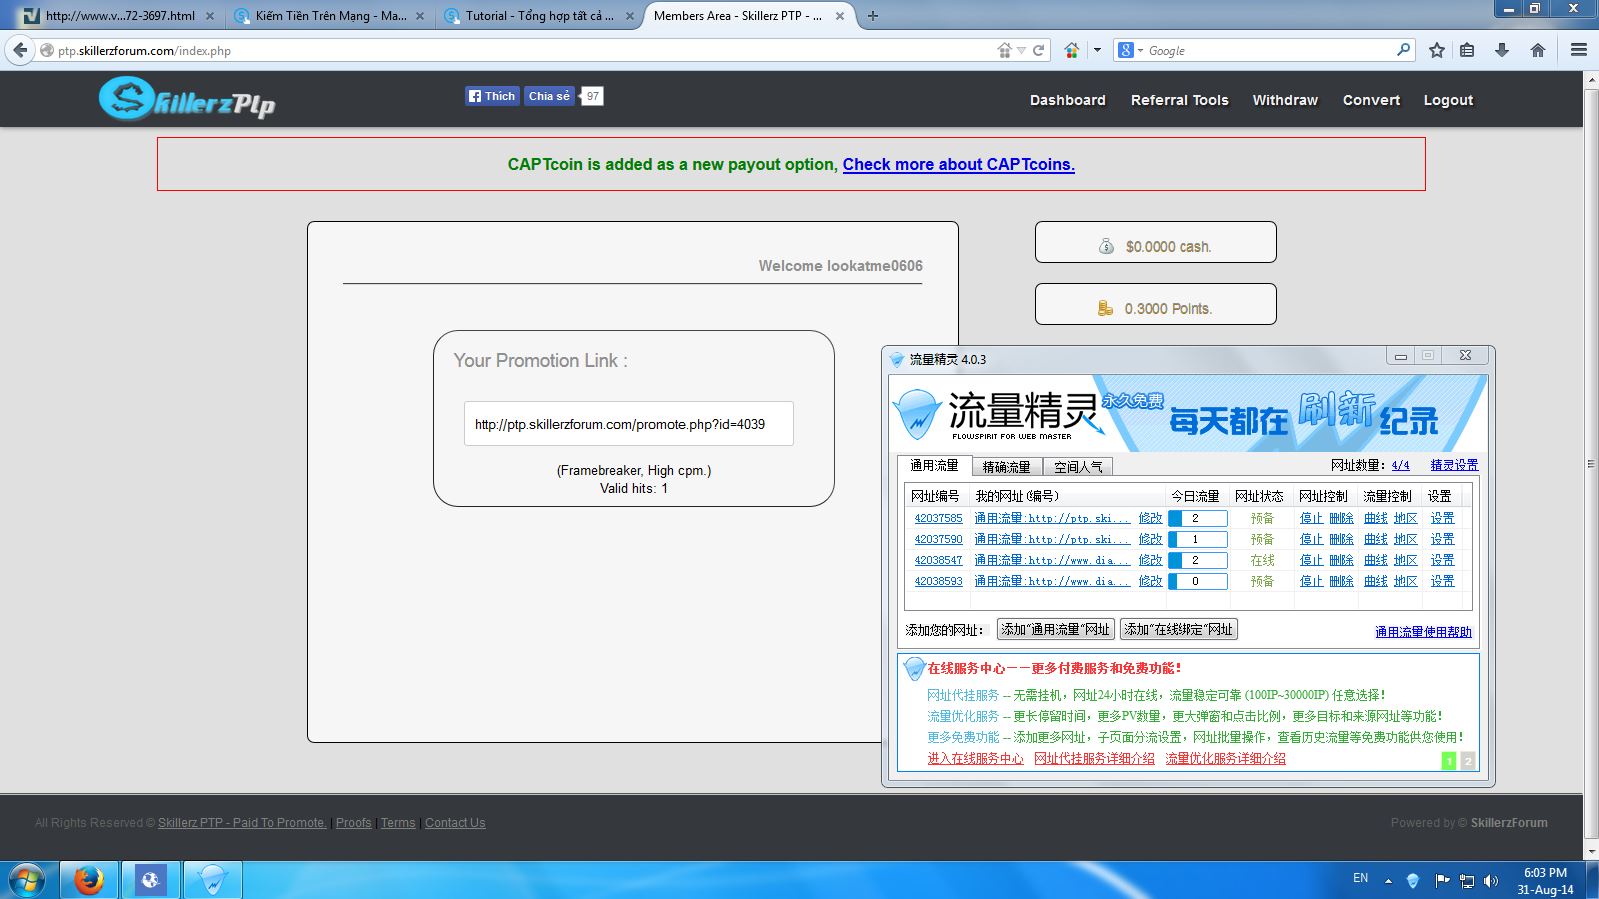1599x899 pixels.
Task: Click the Facebook Chia sẻ share button
Action: coord(549,96)
